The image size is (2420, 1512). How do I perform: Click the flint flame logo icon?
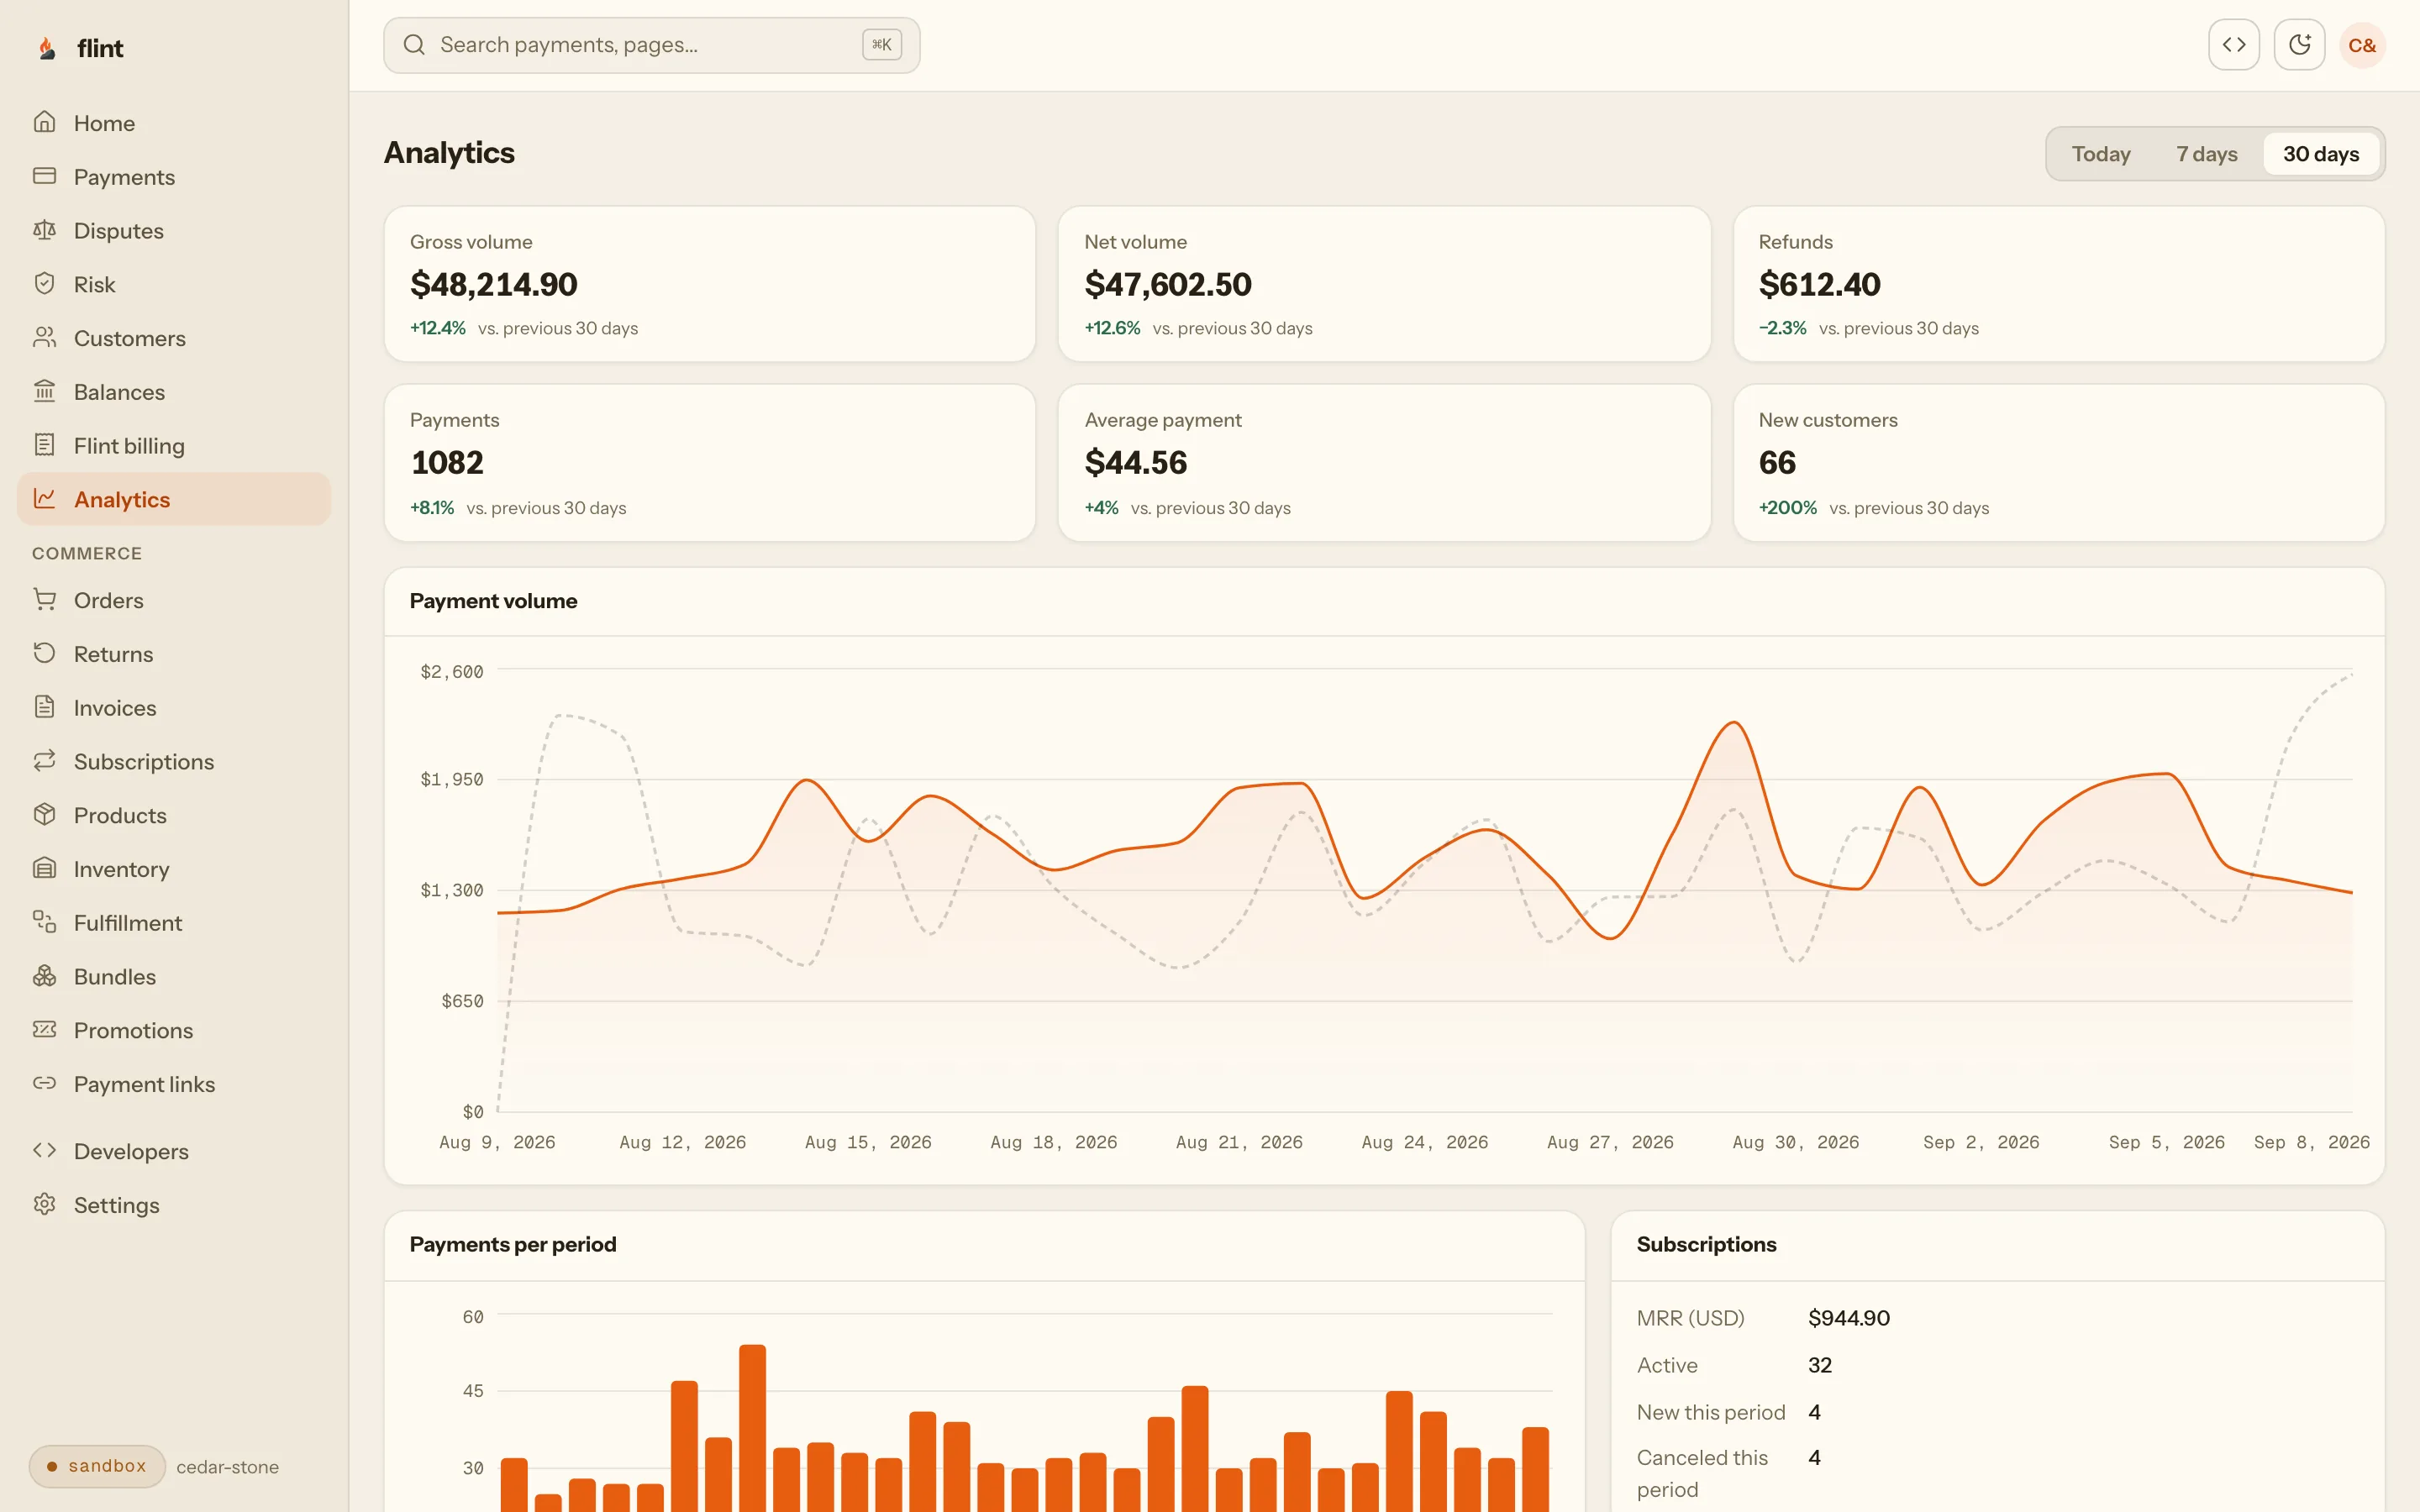(46, 48)
